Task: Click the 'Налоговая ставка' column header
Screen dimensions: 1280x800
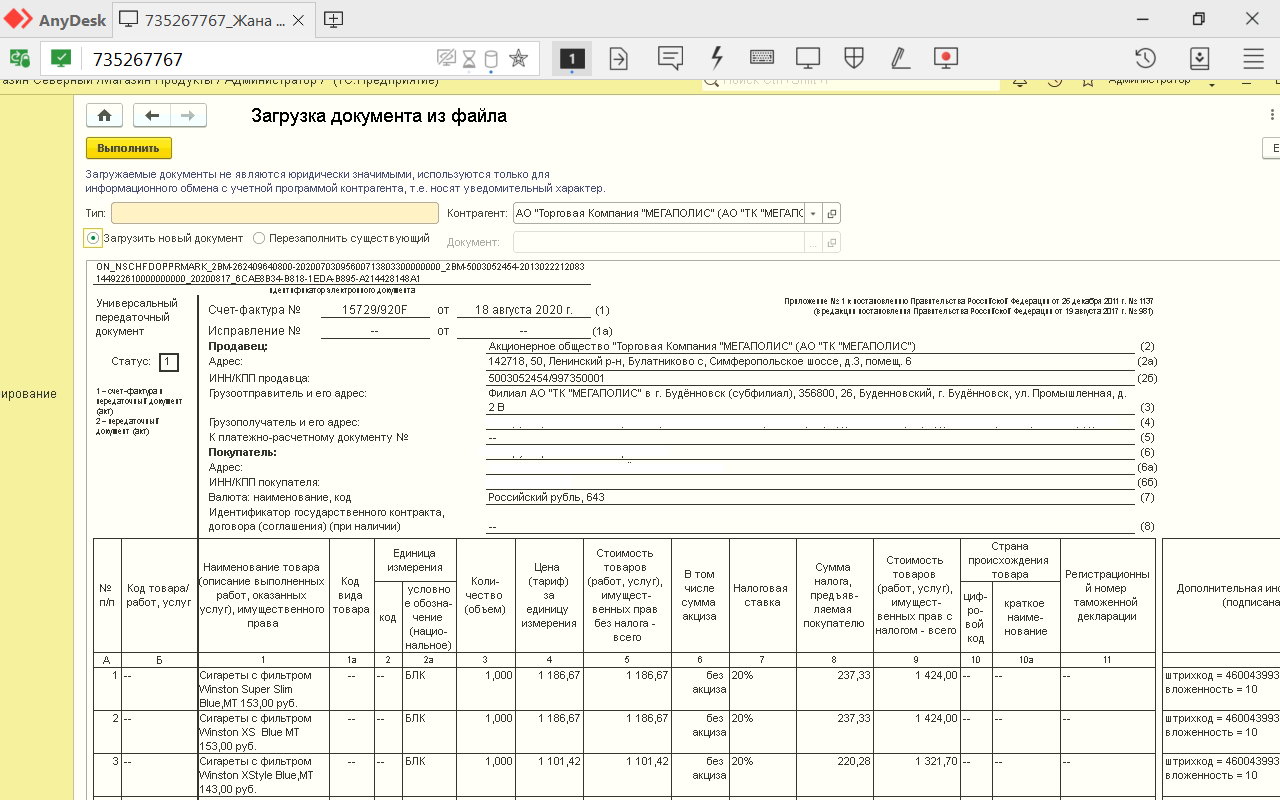Action: point(763,595)
